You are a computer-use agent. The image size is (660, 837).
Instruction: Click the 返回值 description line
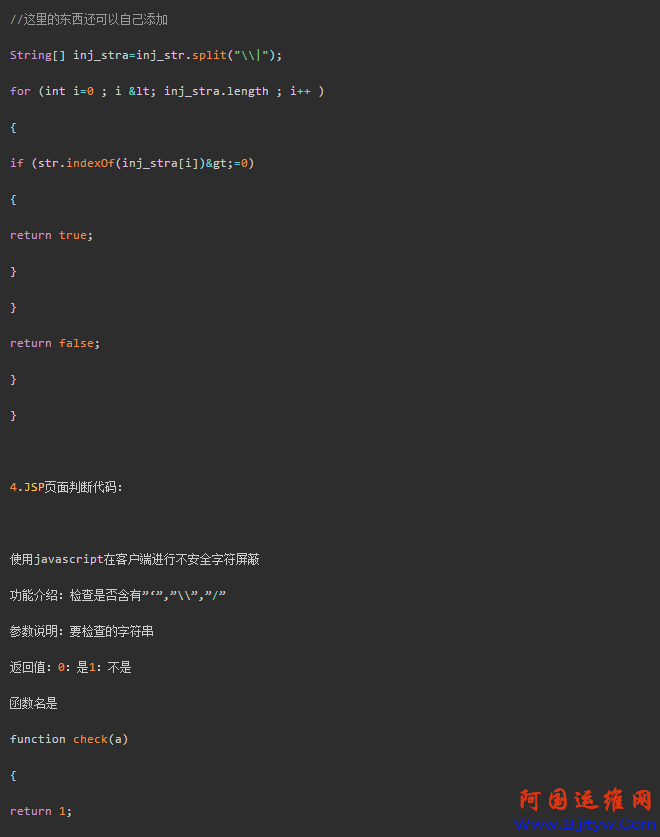71,667
